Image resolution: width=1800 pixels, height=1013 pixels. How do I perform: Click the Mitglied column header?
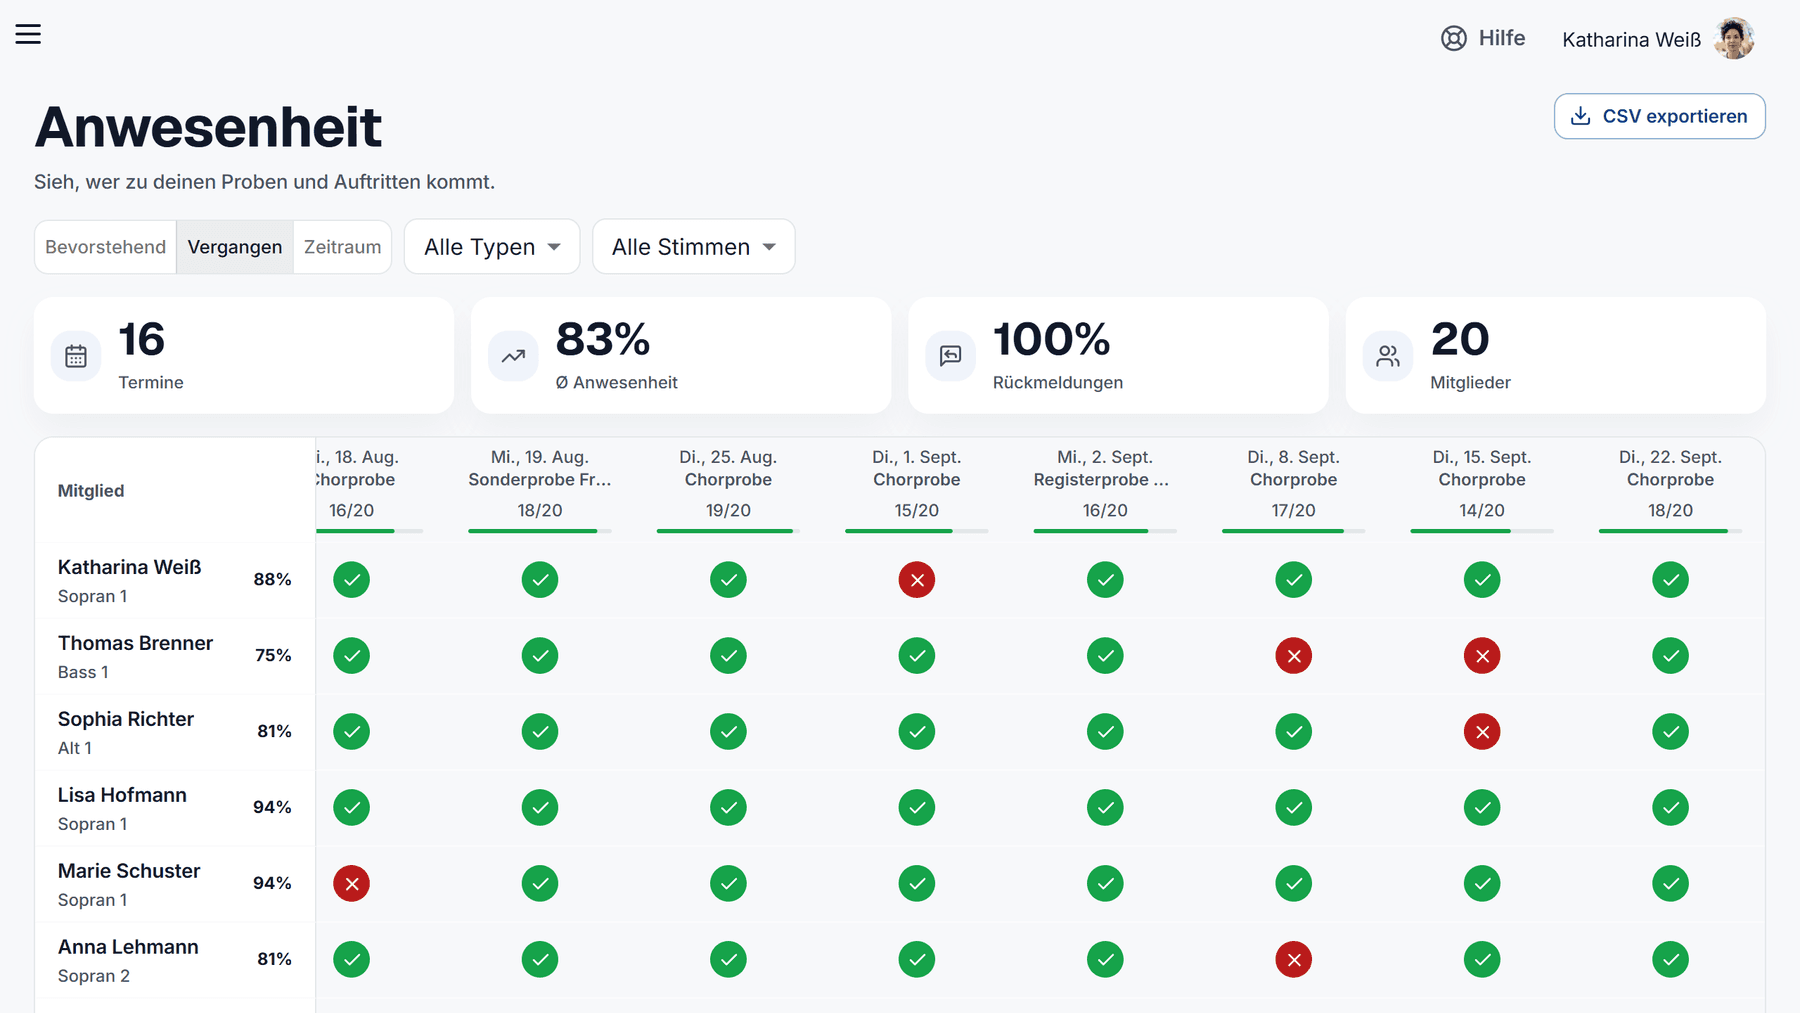point(91,491)
